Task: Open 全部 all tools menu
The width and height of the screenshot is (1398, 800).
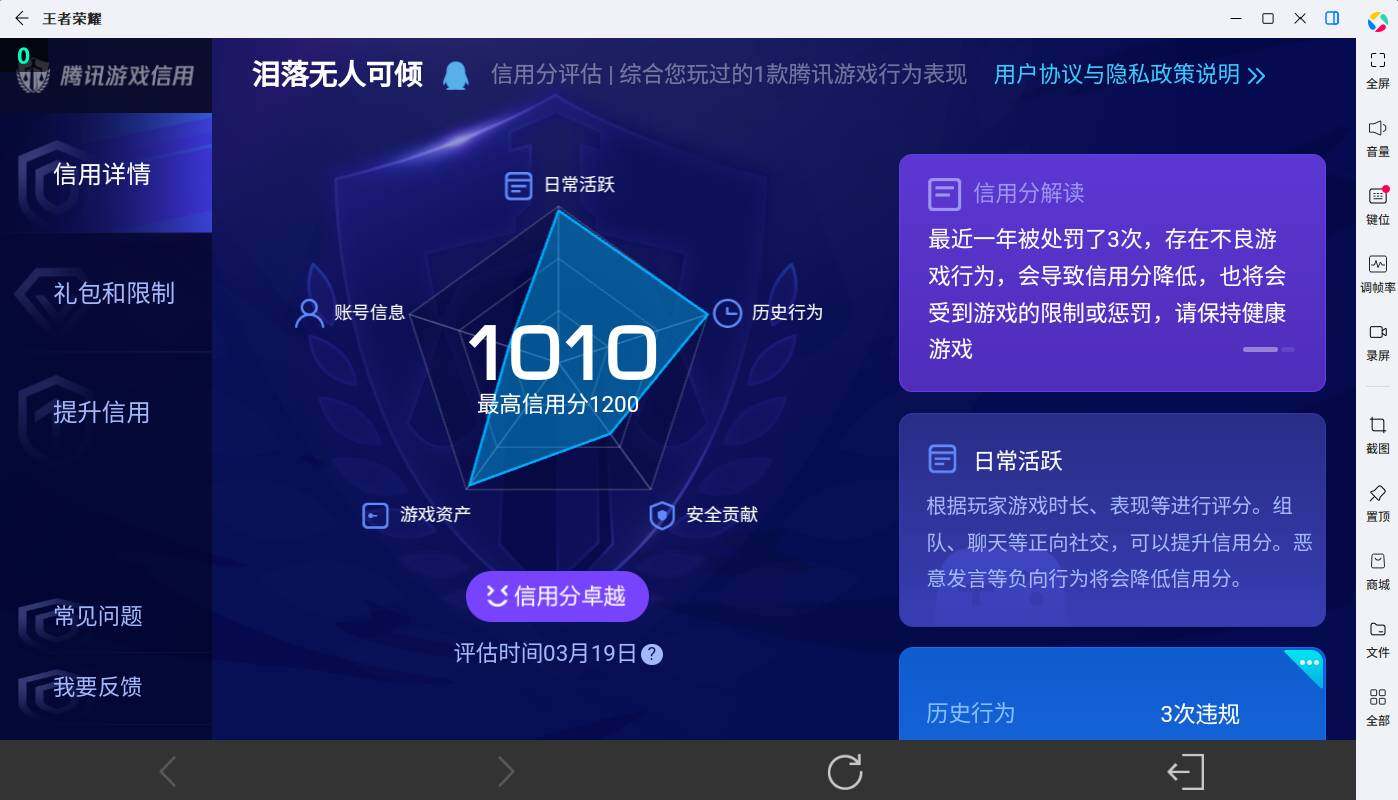Action: (x=1378, y=702)
